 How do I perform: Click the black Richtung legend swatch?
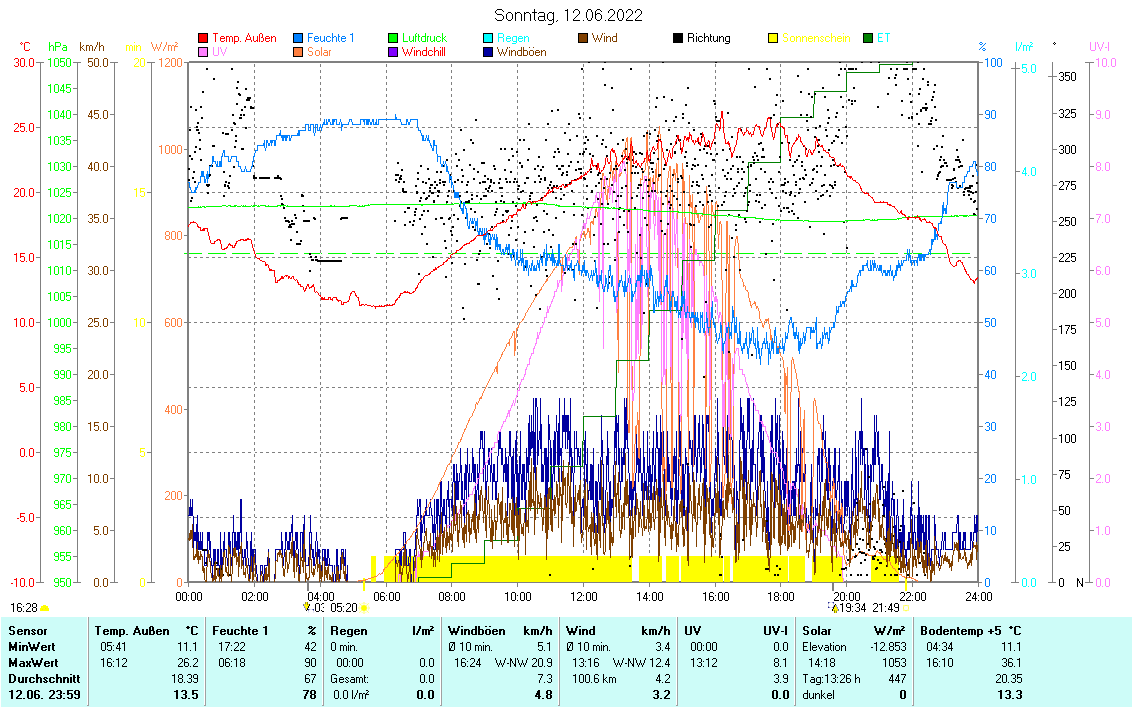point(678,38)
